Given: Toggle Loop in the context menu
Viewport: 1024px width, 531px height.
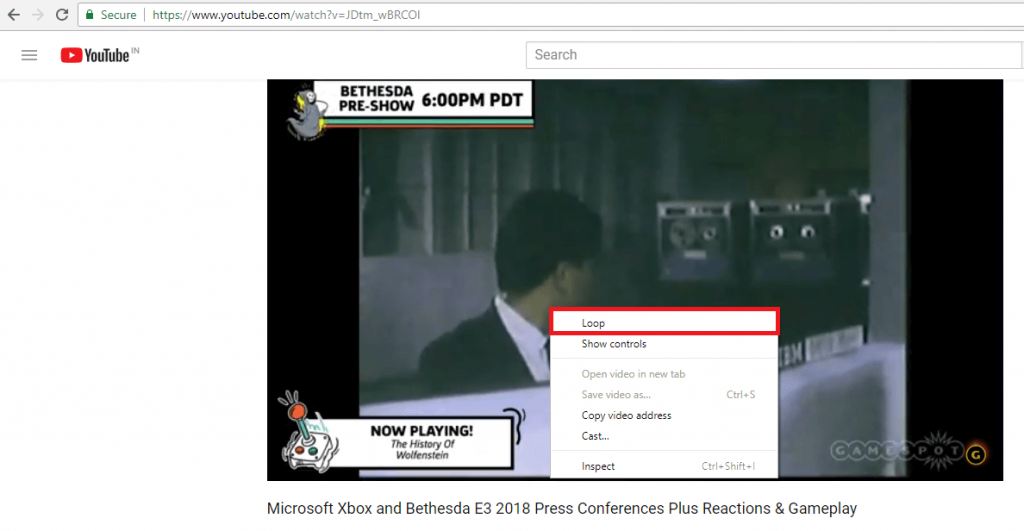Looking at the screenshot, I should 664,323.
